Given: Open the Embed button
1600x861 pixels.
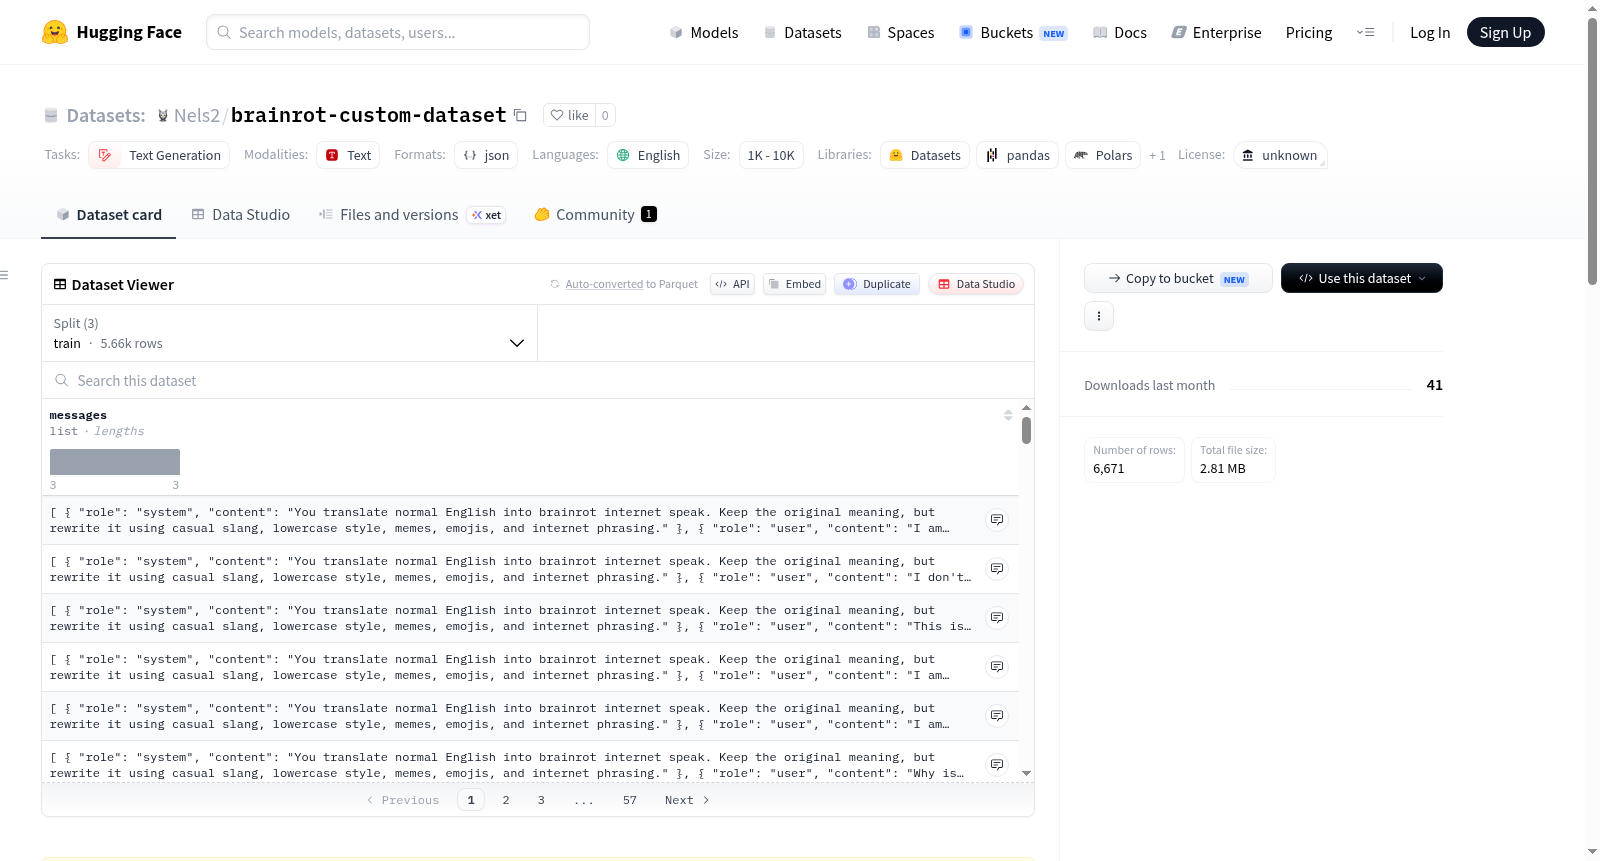Looking at the screenshot, I should (795, 284).
